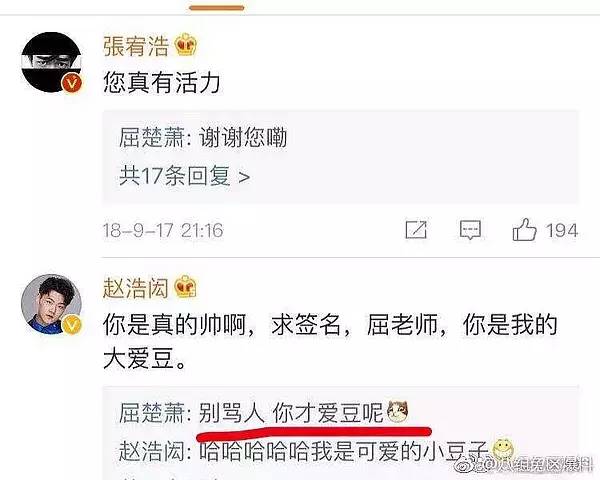Click 屈楚萧 name in the 谢谢您嘞 reply
The height and width of the screenshot is (480, 600).
point(152,137)
